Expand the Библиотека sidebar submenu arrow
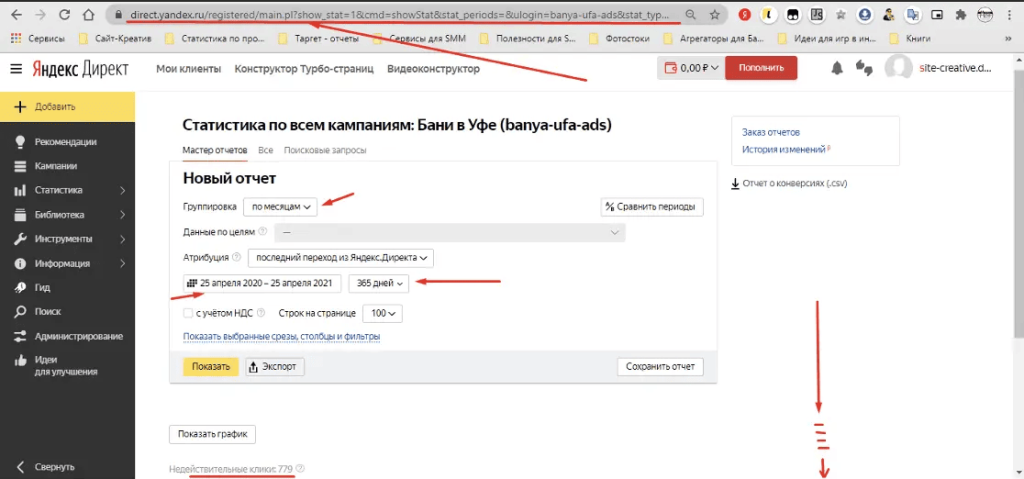1024x479 pixels. tap(123, 215)
